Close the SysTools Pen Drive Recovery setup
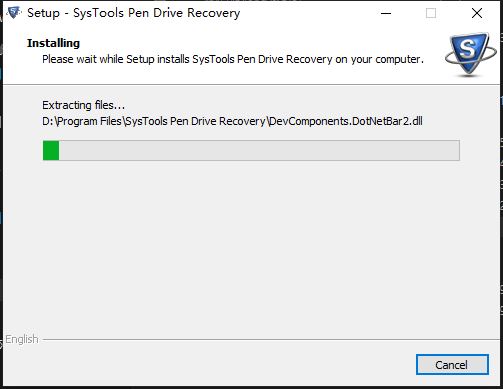This screenshot has width=503, height=389. (x=477, y=13)
